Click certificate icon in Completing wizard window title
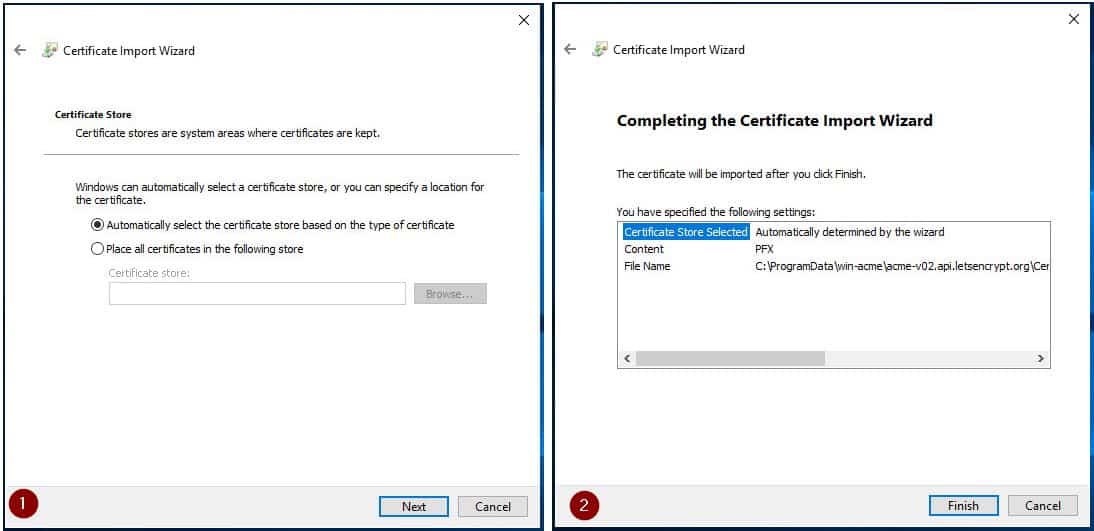Viewport: 1094px width, 531px height. (599, 50)
